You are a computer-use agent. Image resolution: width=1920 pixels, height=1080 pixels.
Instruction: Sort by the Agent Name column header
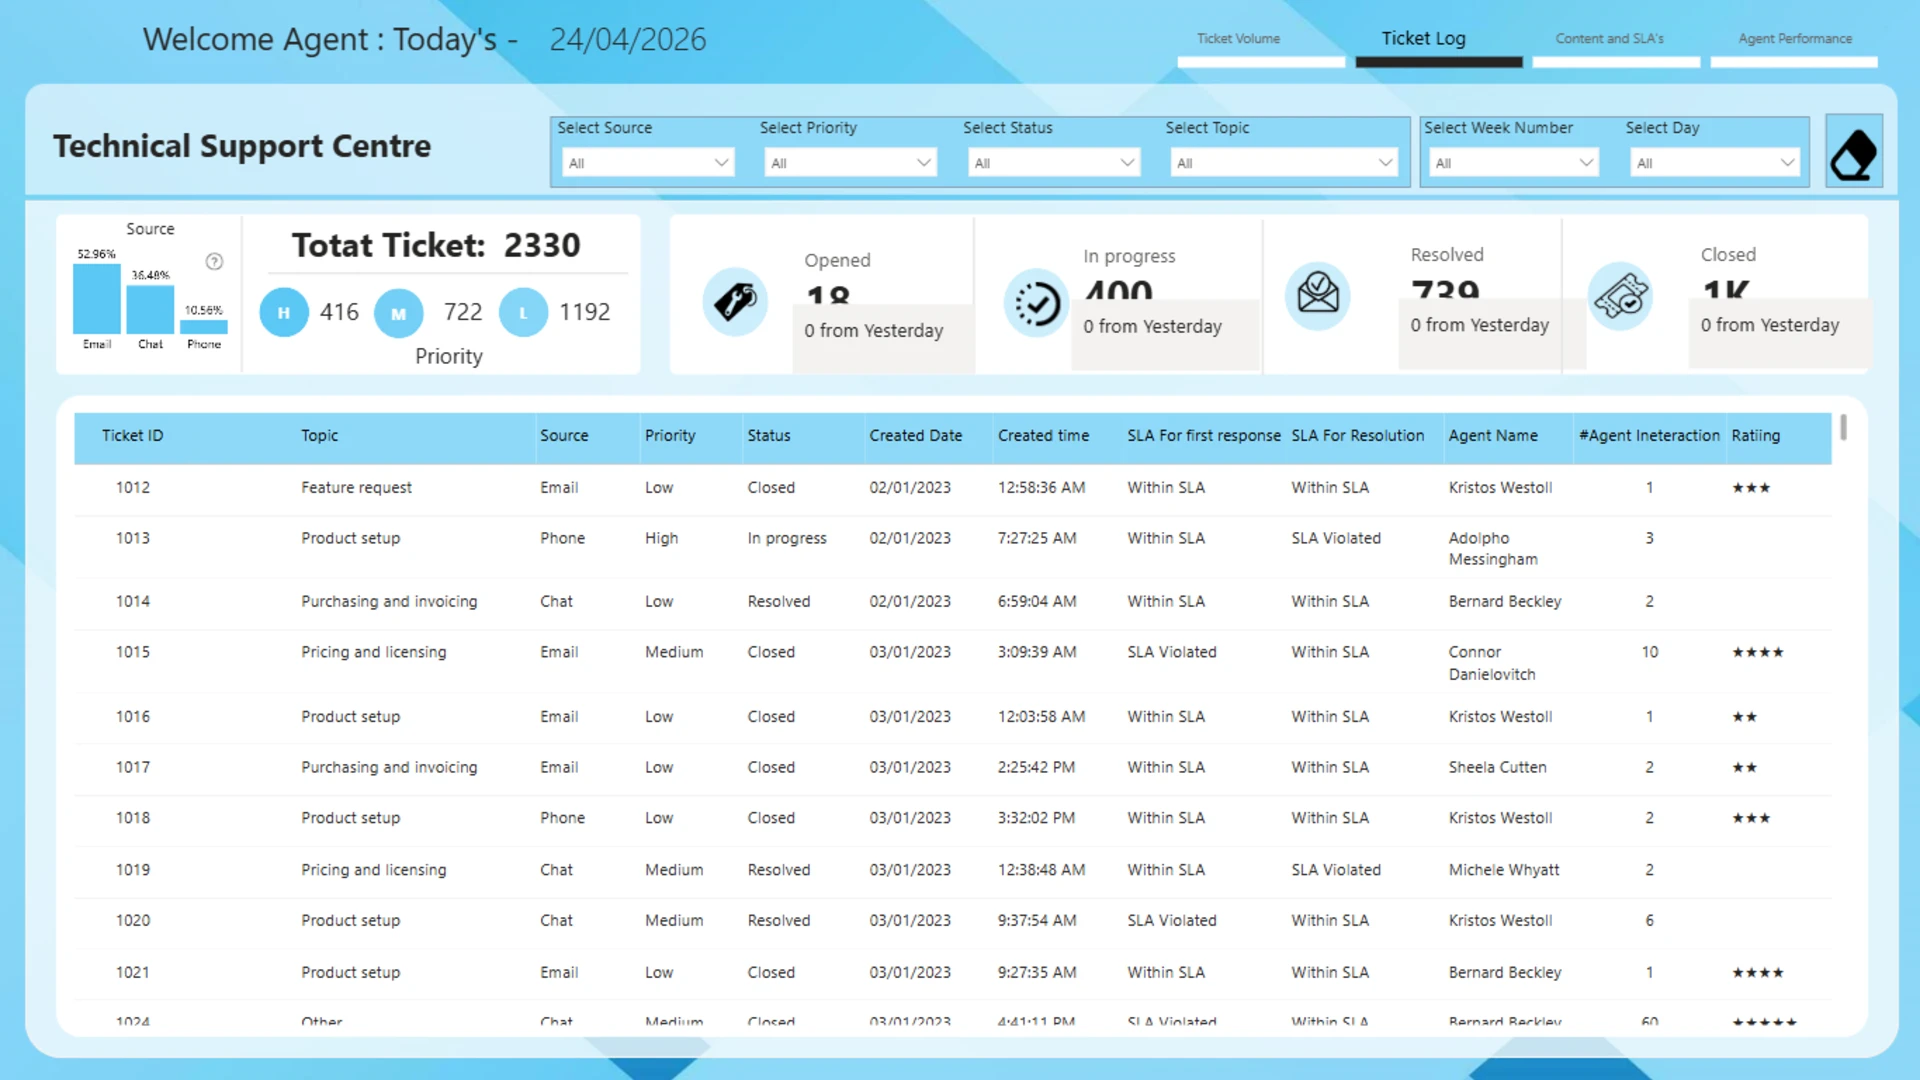(x=1493, y=436)
